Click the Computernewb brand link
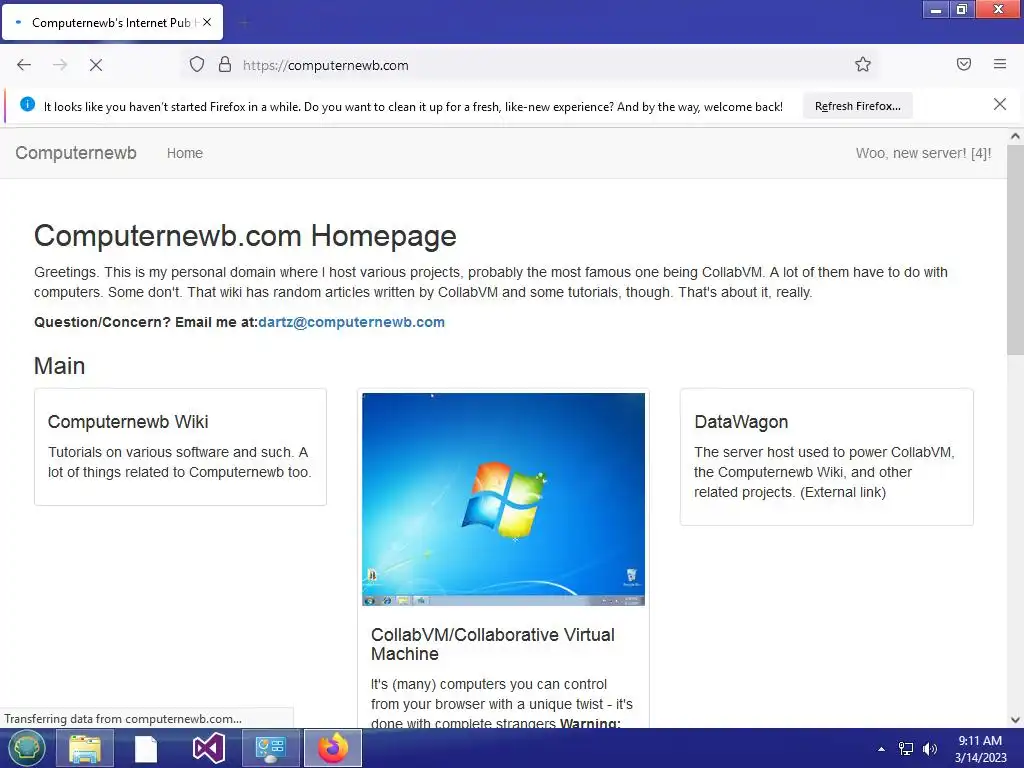The width and height of the screenshot is (1024, 768). [76, 153]
